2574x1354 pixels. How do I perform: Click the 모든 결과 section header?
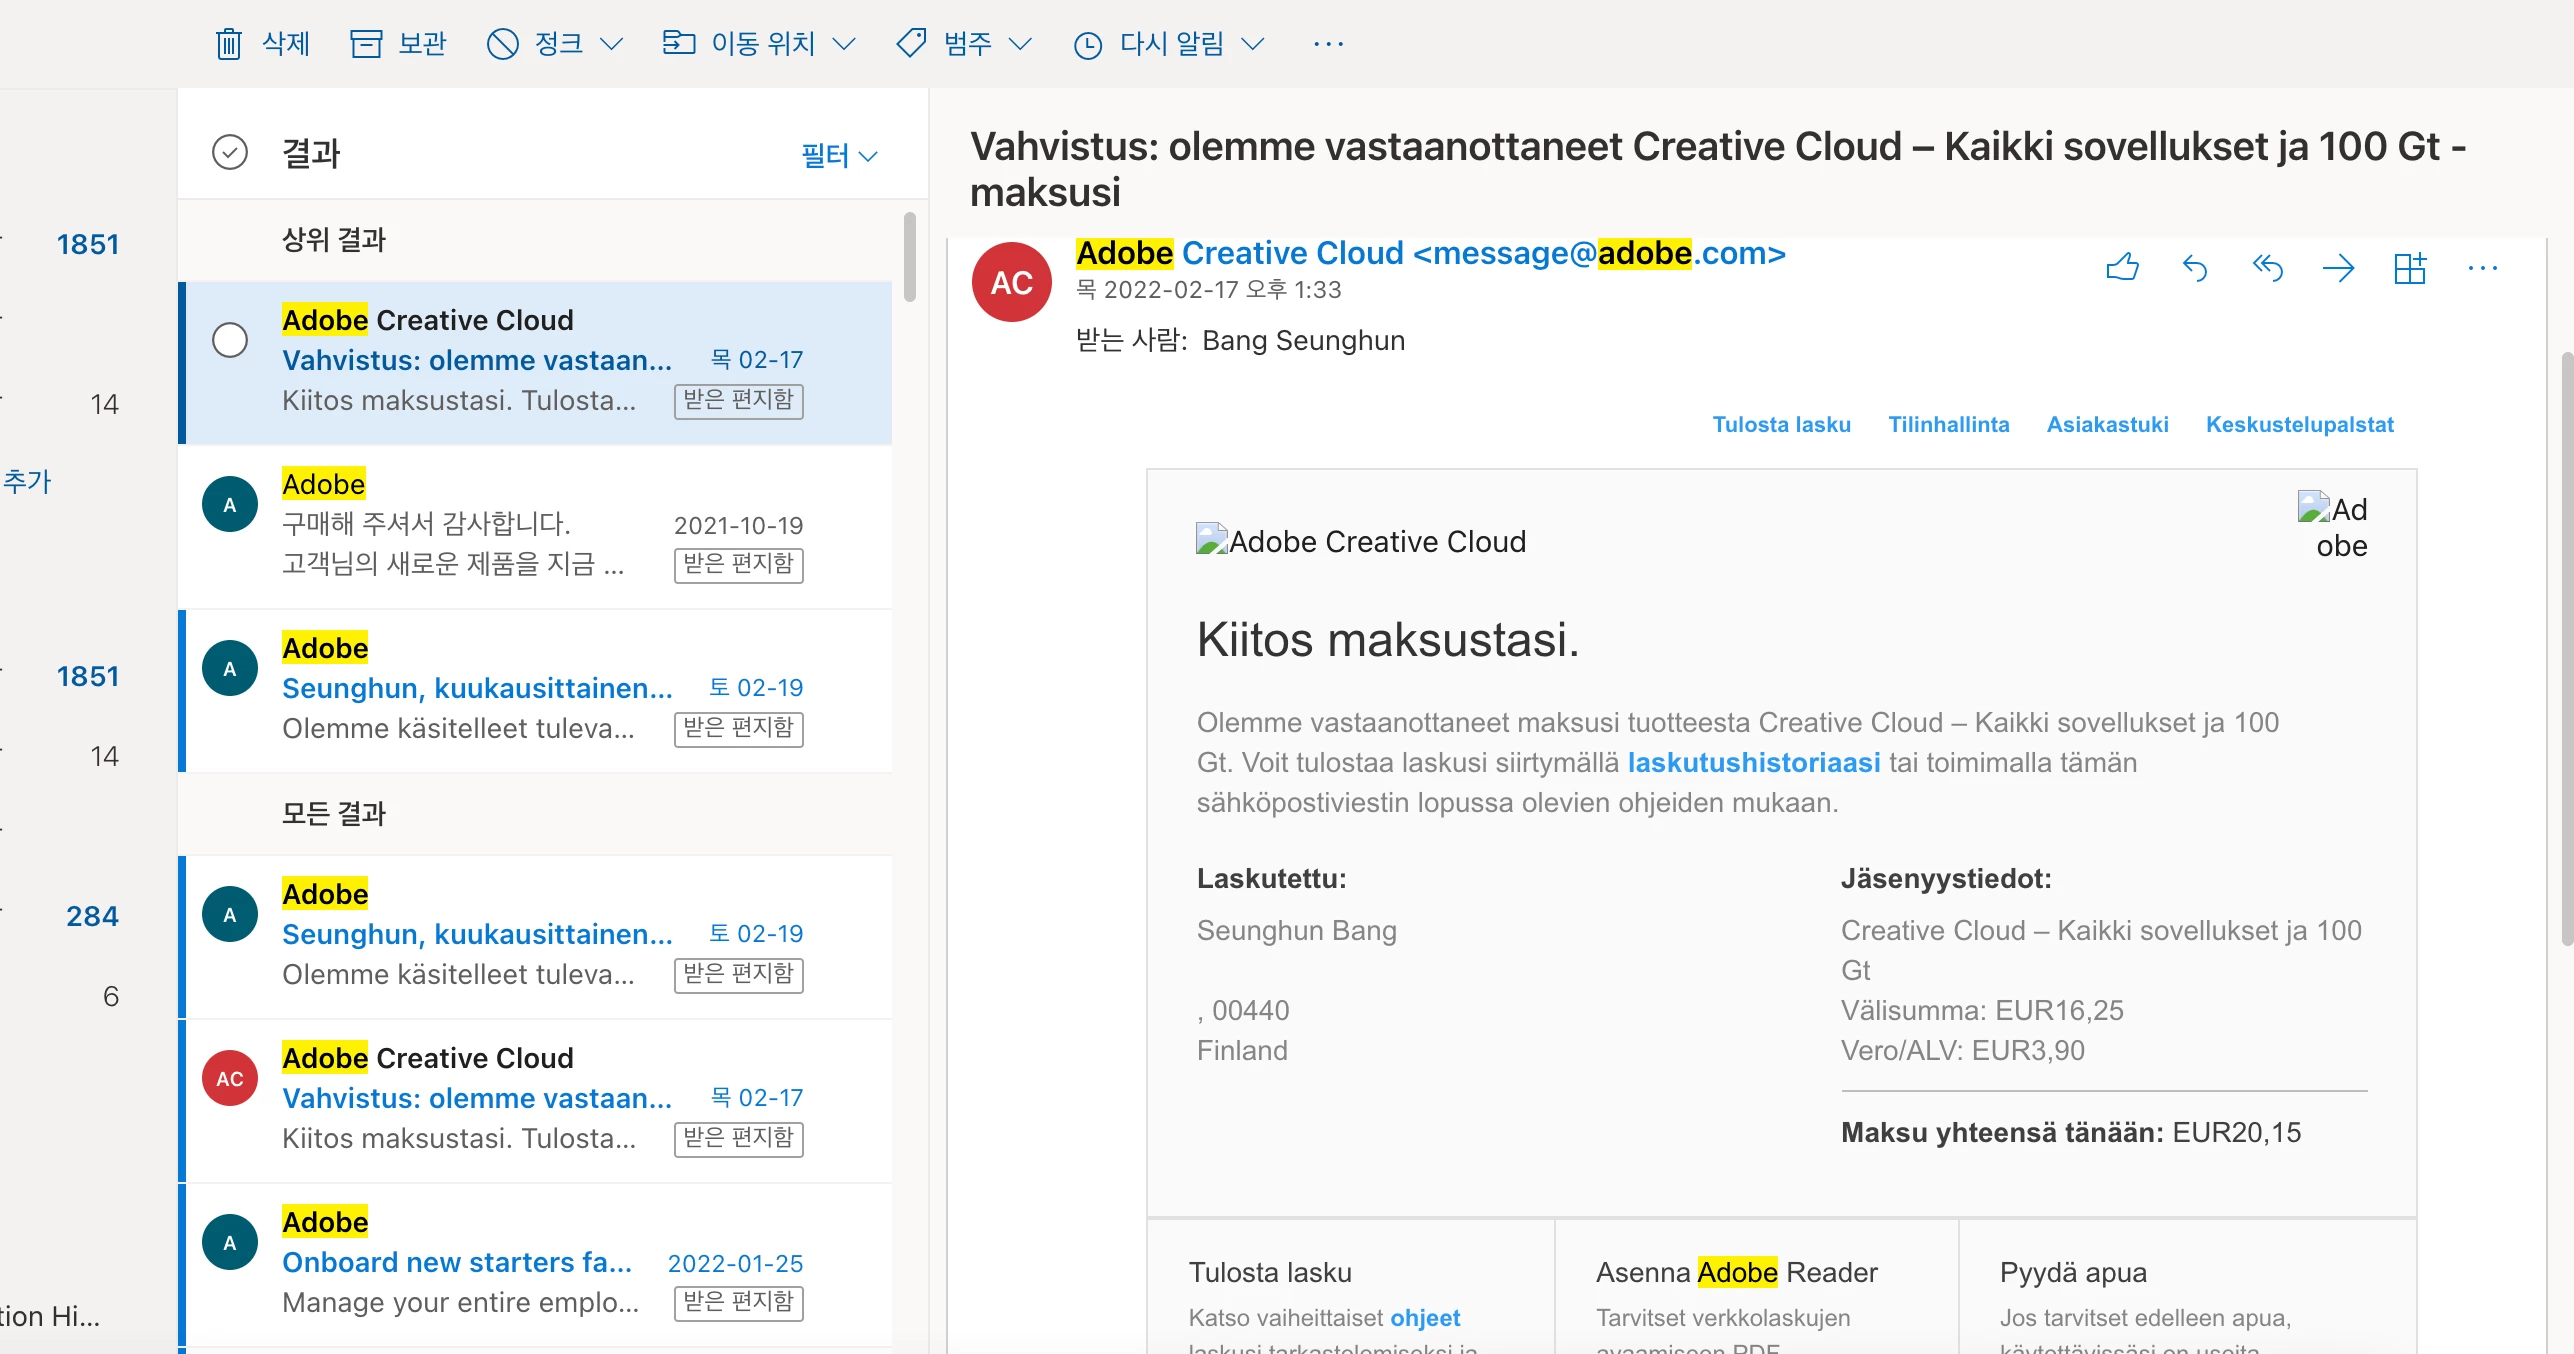click(334, 813)
